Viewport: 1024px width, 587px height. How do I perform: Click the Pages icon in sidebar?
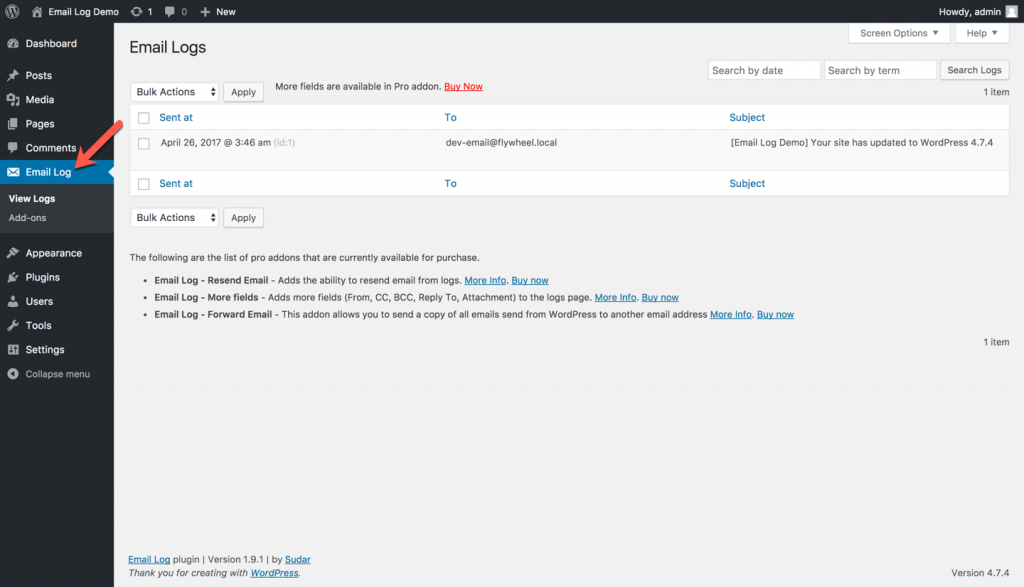click(13, 124)
